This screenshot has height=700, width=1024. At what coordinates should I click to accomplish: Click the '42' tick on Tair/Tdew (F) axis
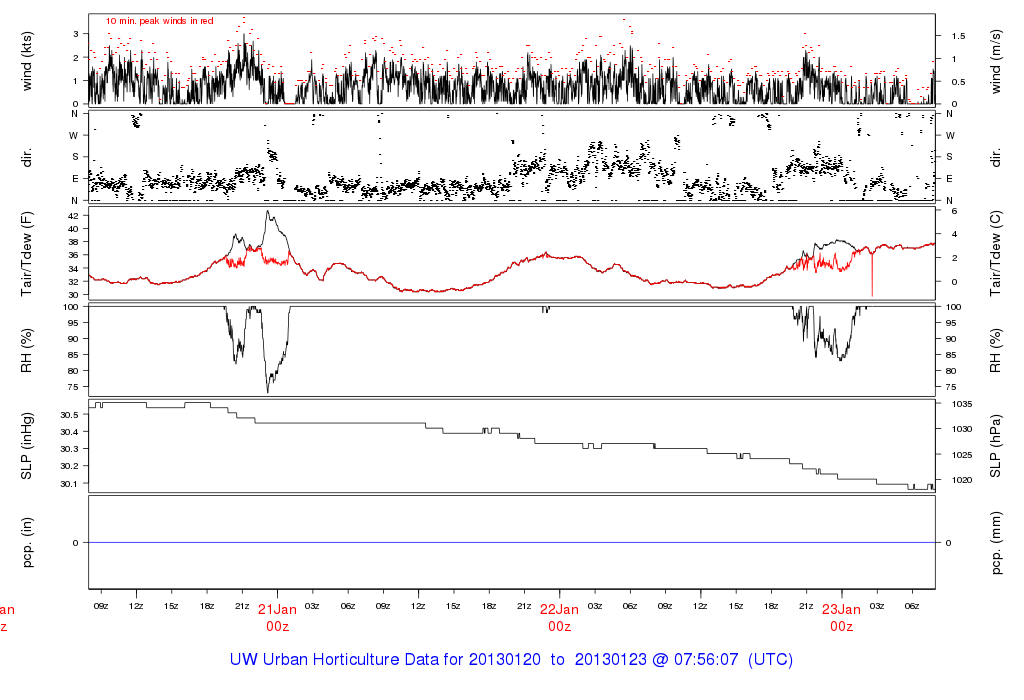(x=73, y=215)
